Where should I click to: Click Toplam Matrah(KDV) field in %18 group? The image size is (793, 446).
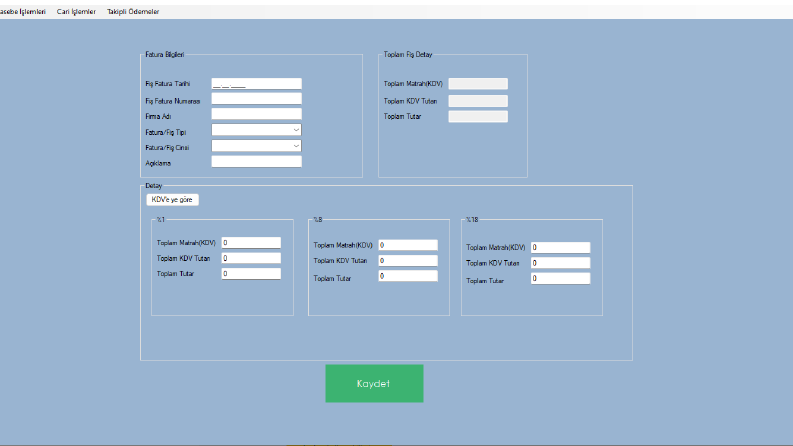click(560, 248)
